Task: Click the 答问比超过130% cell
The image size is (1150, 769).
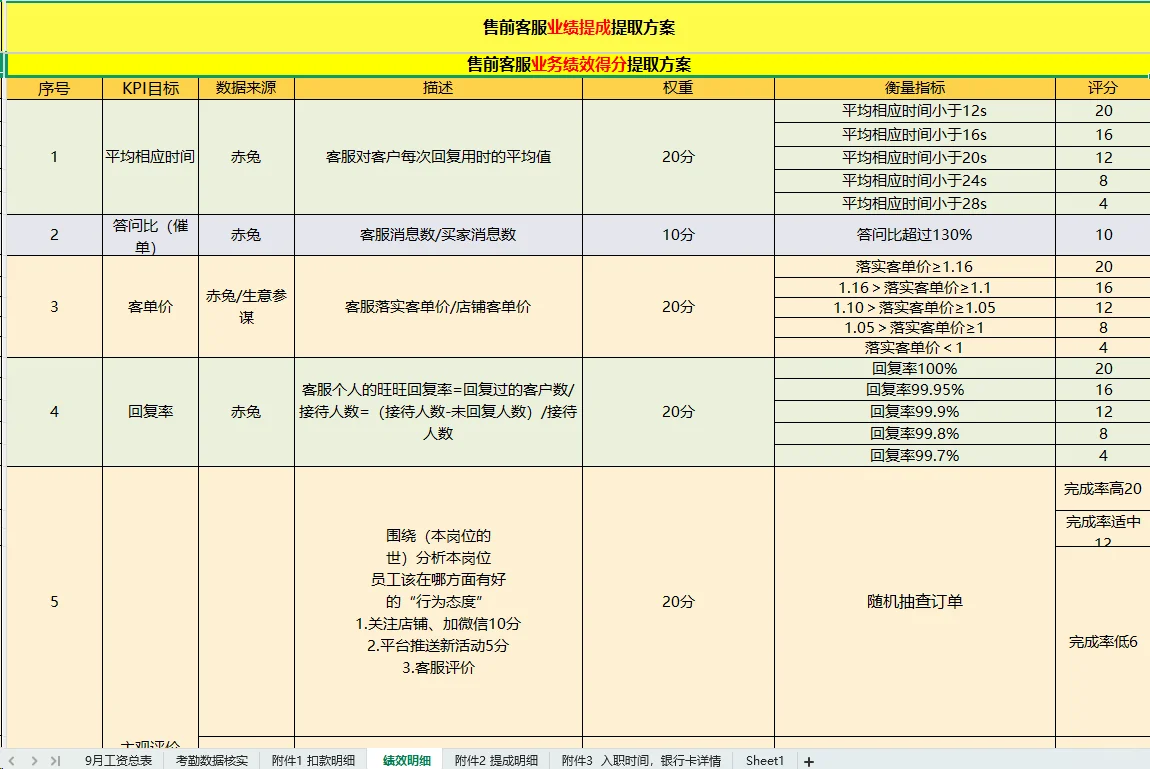Action: pyautogui.click(x=913, y=235)
